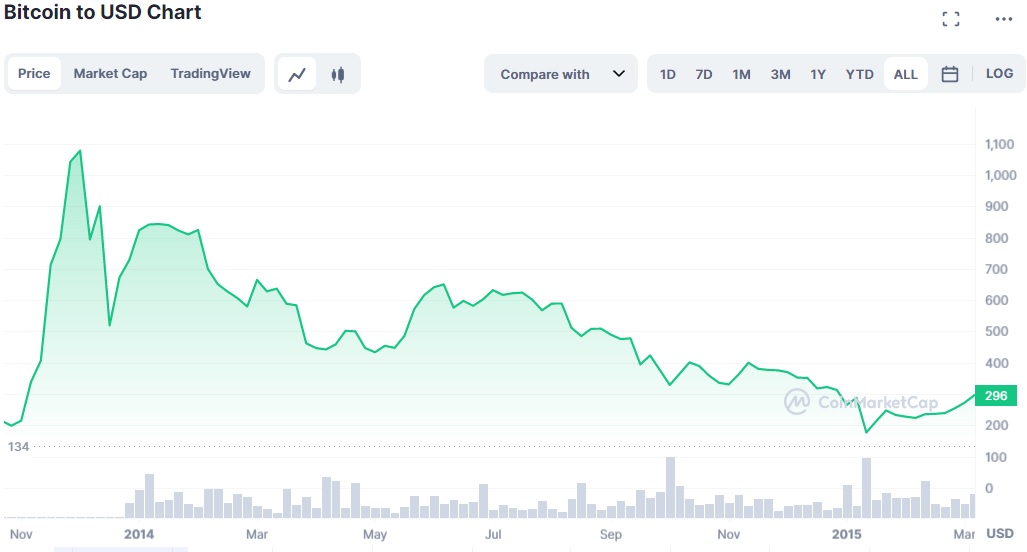Switch to candlestick chart icon
The height and width of the screenshot is (552, 1027).
[x=338, y=74]
